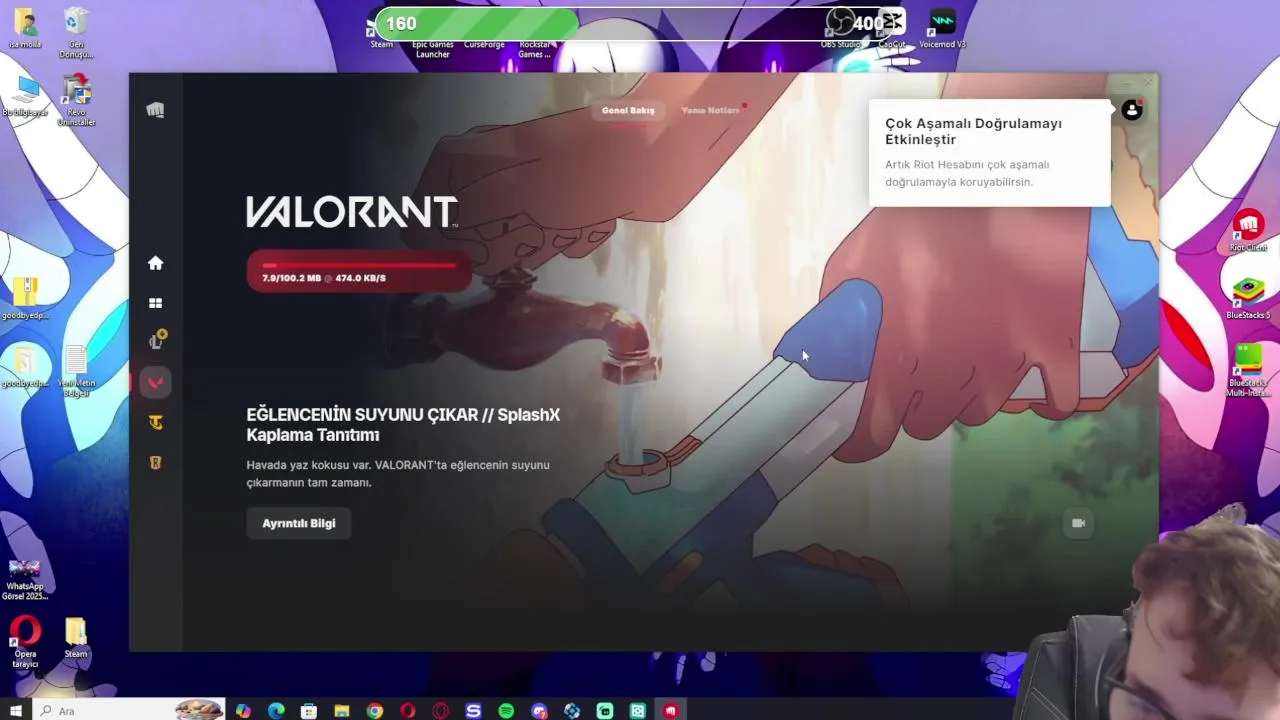
Task: Select the Geri Dönüşüm recycle bin
Action: [x=76, y=32]
